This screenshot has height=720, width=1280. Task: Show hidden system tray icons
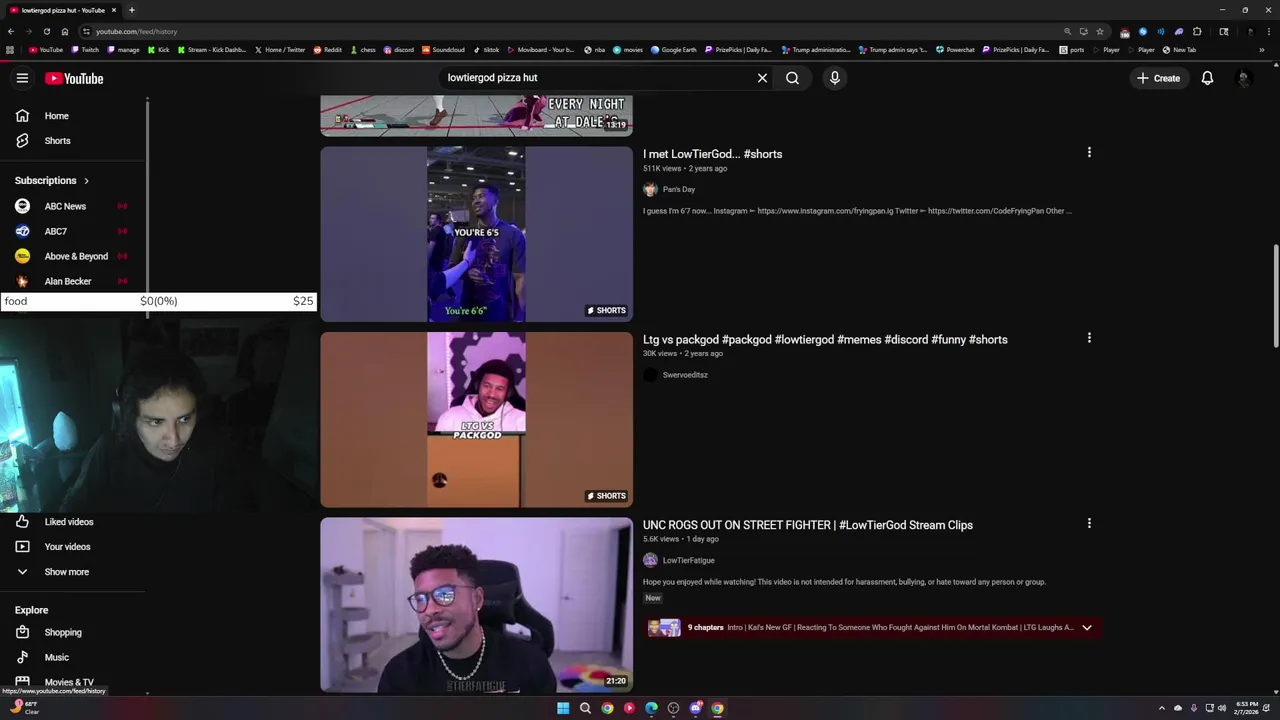click(x=1161, y=708)
